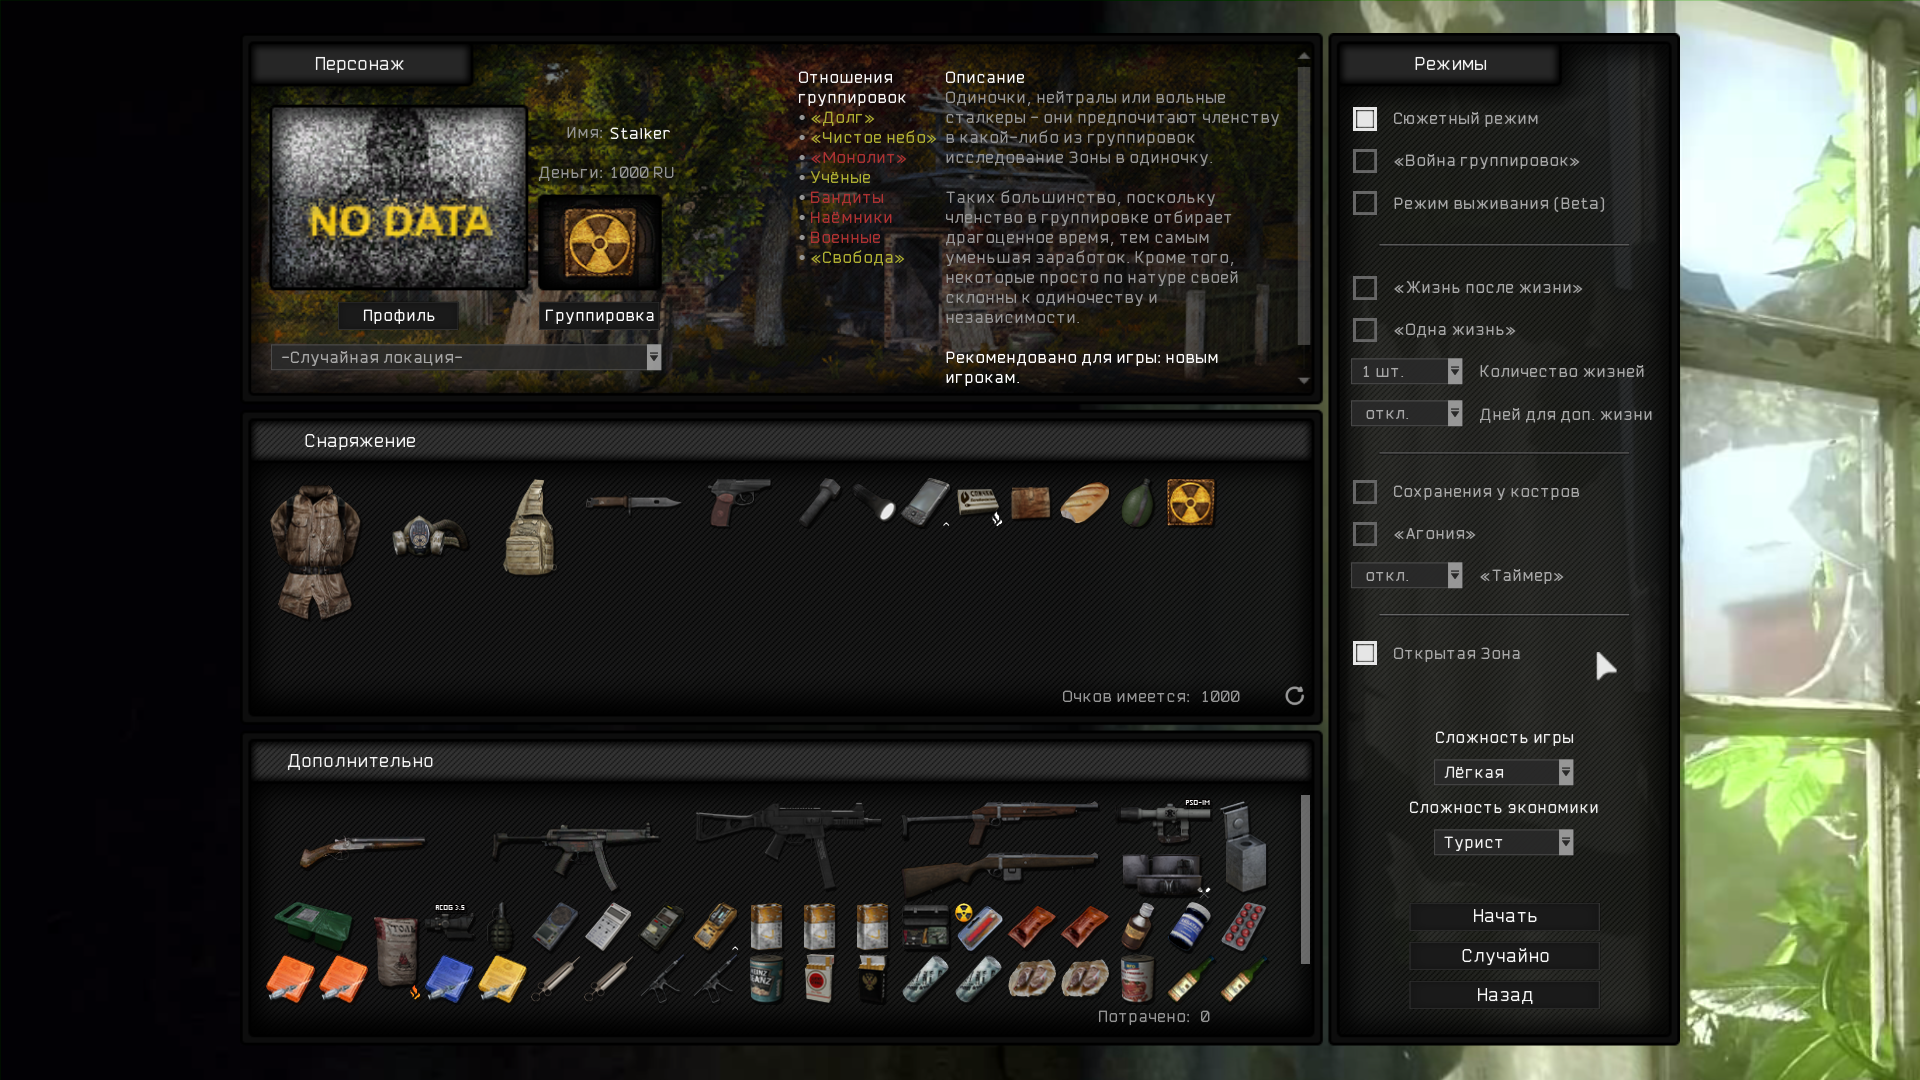Screen dimensions: 1920x1080
Task: Go back with the Назад button
Action: 1504,995
